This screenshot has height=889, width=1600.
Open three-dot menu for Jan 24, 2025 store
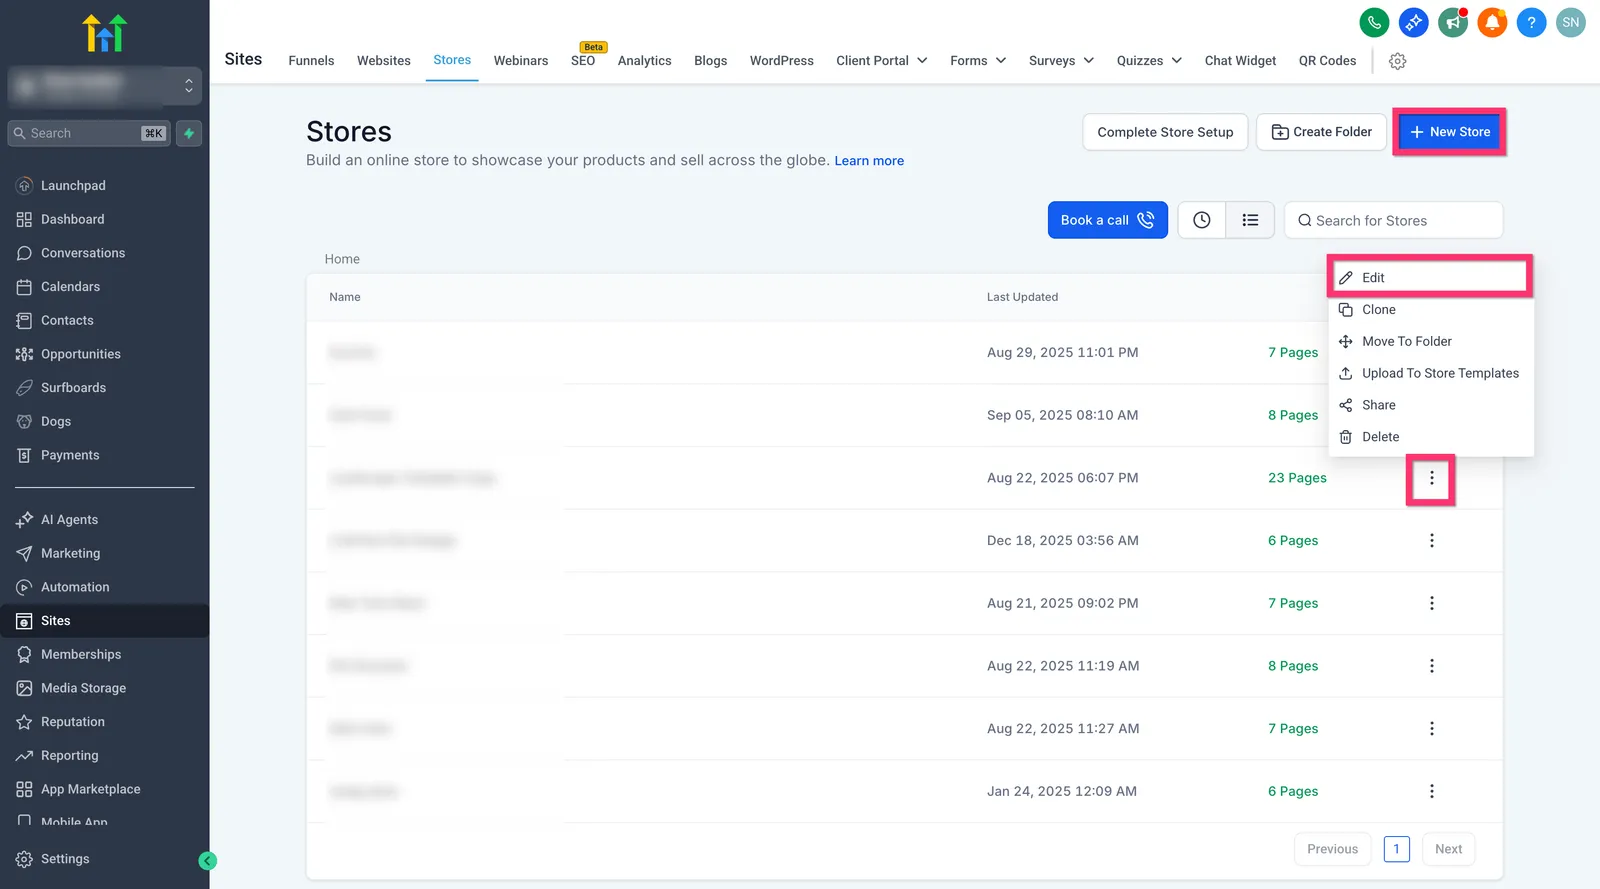(1431, 791)
